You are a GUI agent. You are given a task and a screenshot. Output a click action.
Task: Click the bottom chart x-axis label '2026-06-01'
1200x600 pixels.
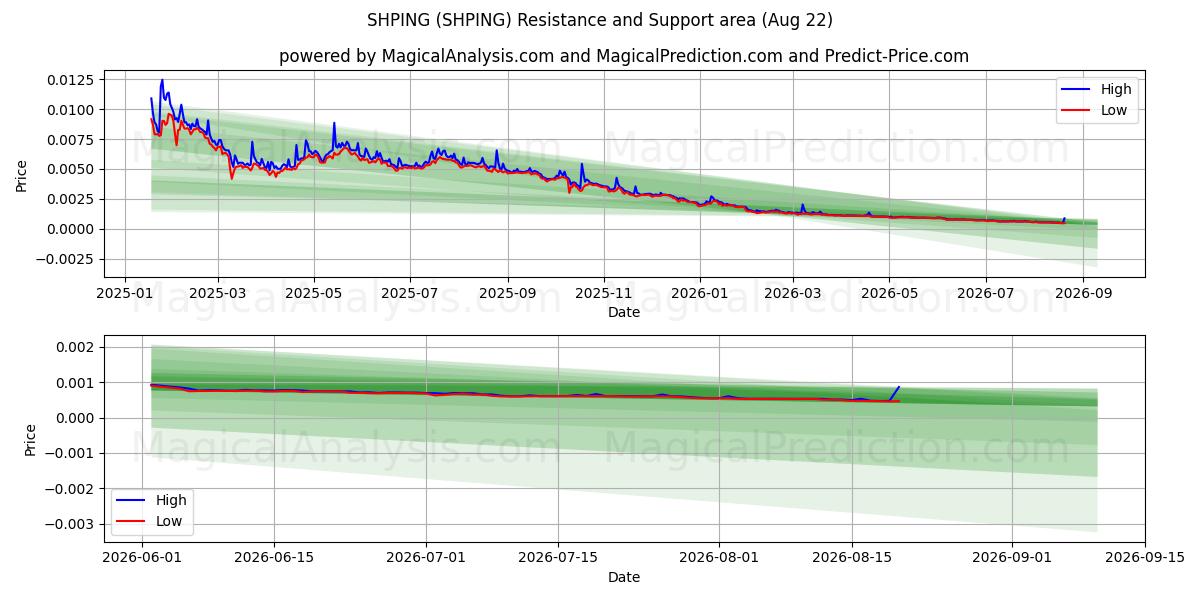coord(144,559)
